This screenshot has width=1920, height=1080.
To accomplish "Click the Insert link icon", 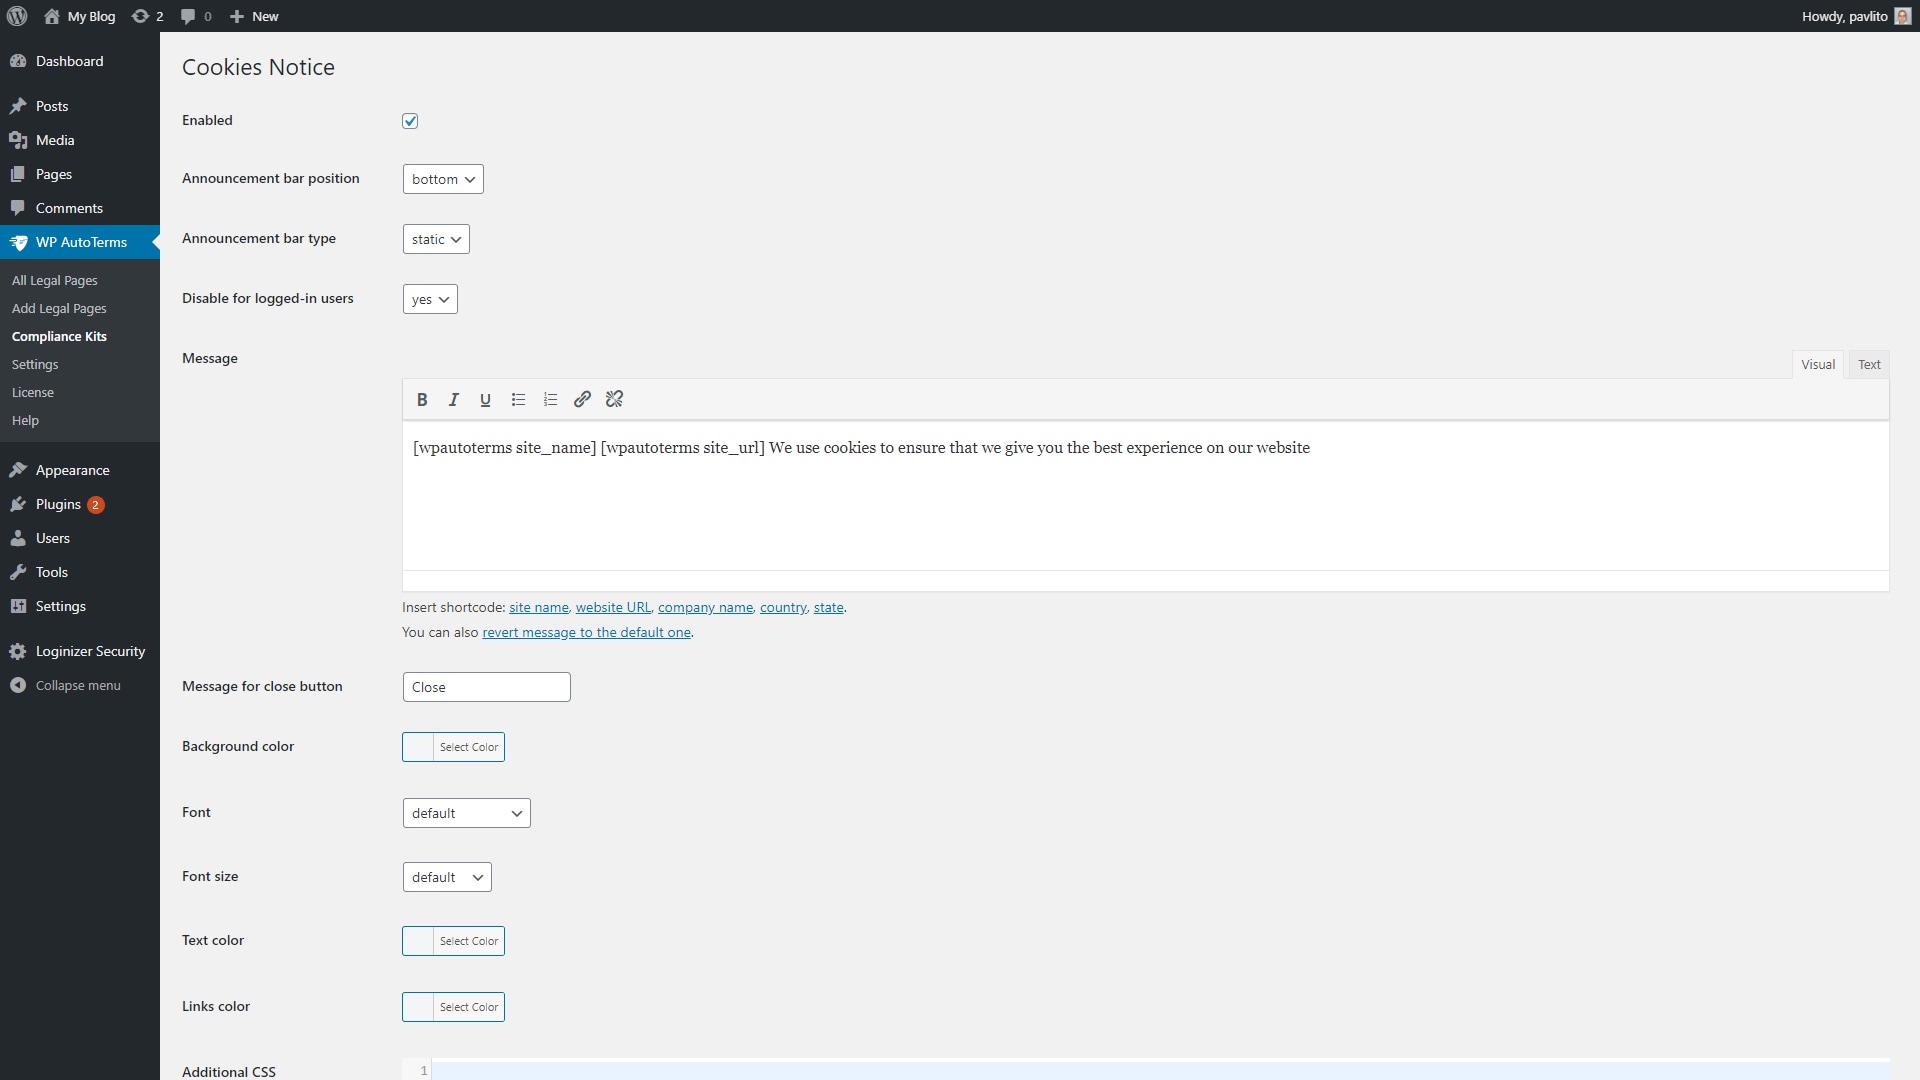I will (x=582, y=398).
